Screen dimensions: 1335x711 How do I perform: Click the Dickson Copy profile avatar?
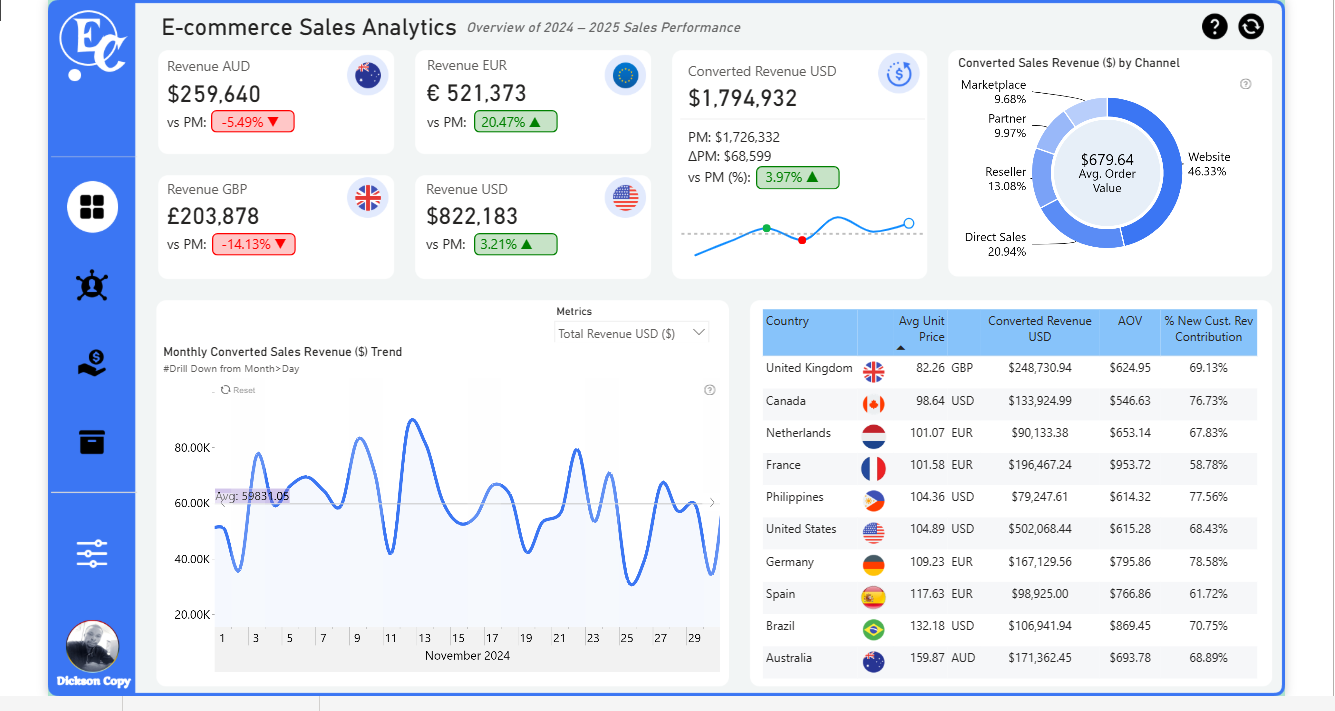click(x=92, y=647)
